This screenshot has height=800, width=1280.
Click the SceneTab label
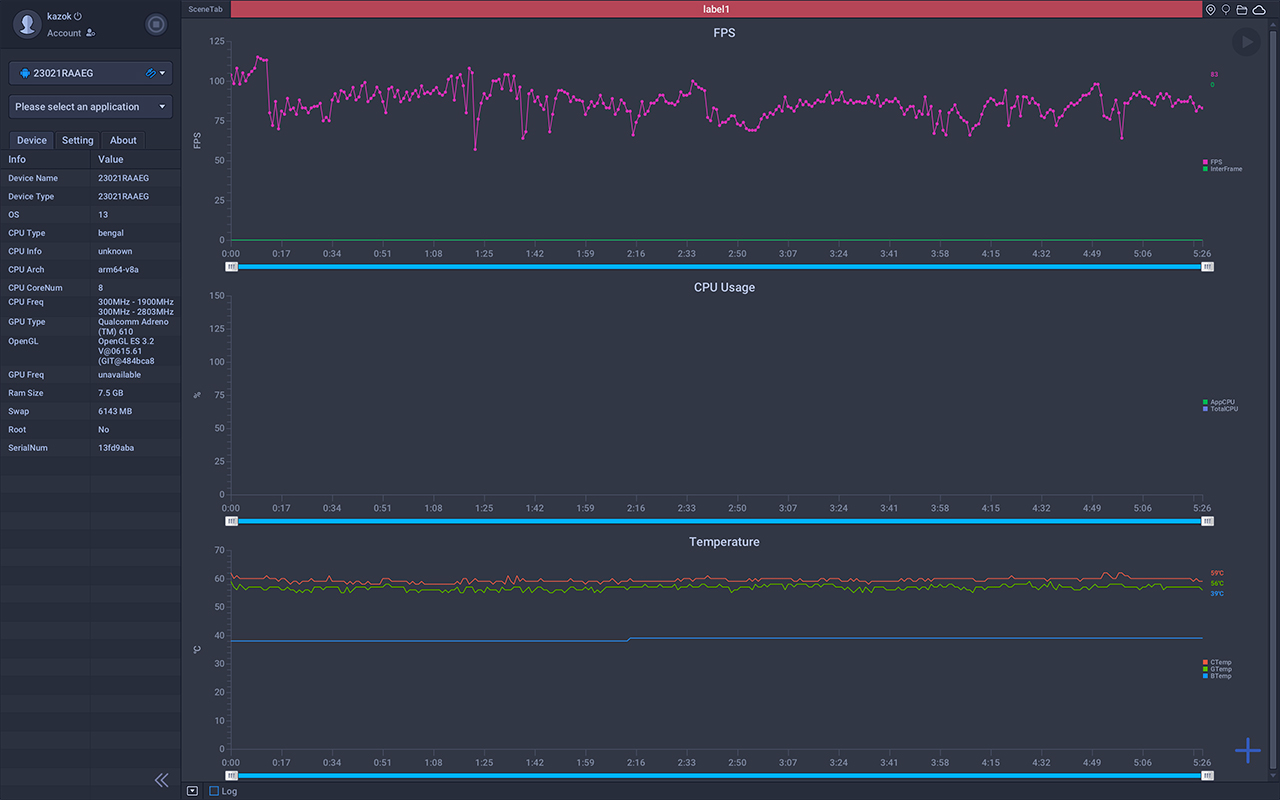click(205, 9)
